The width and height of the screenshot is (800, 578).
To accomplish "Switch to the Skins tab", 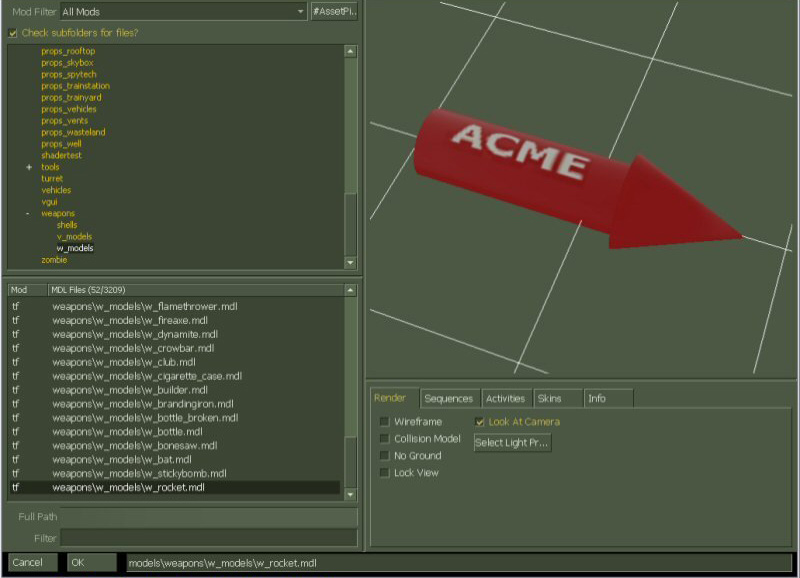I will [x=558, y=399].
